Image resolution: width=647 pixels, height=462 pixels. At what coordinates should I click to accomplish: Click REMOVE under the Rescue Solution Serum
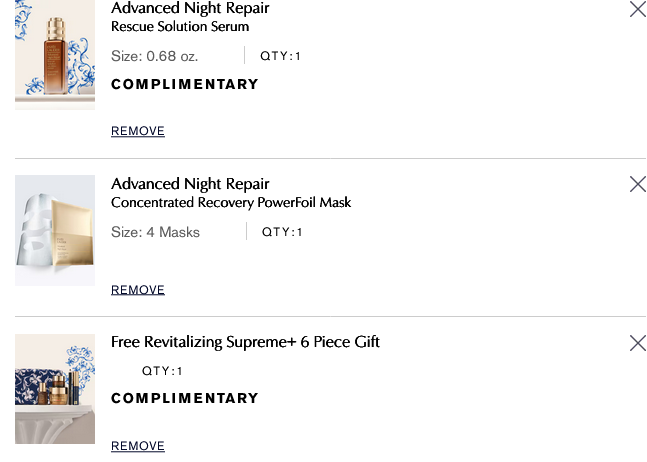click(x=138, y=131)
